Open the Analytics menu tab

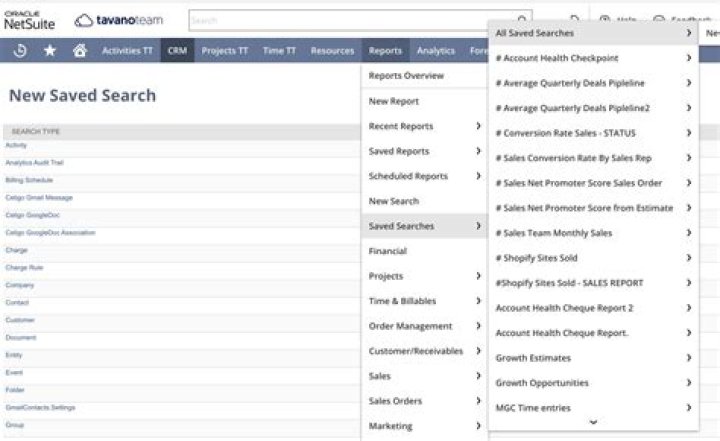pos(435,50)
